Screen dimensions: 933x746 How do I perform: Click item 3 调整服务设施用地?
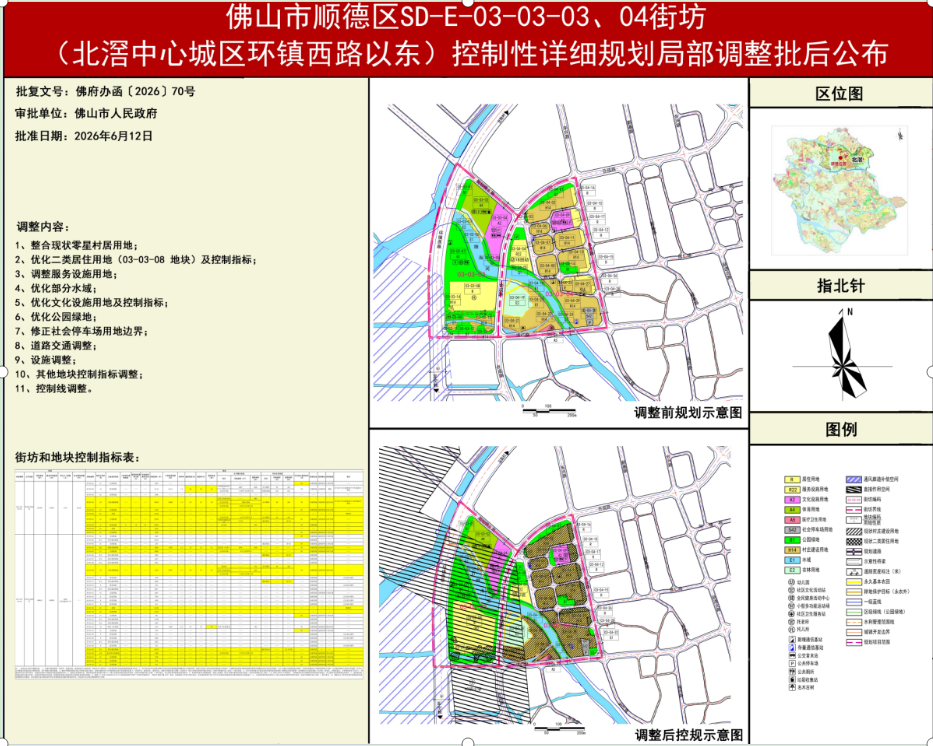(66, 274)
